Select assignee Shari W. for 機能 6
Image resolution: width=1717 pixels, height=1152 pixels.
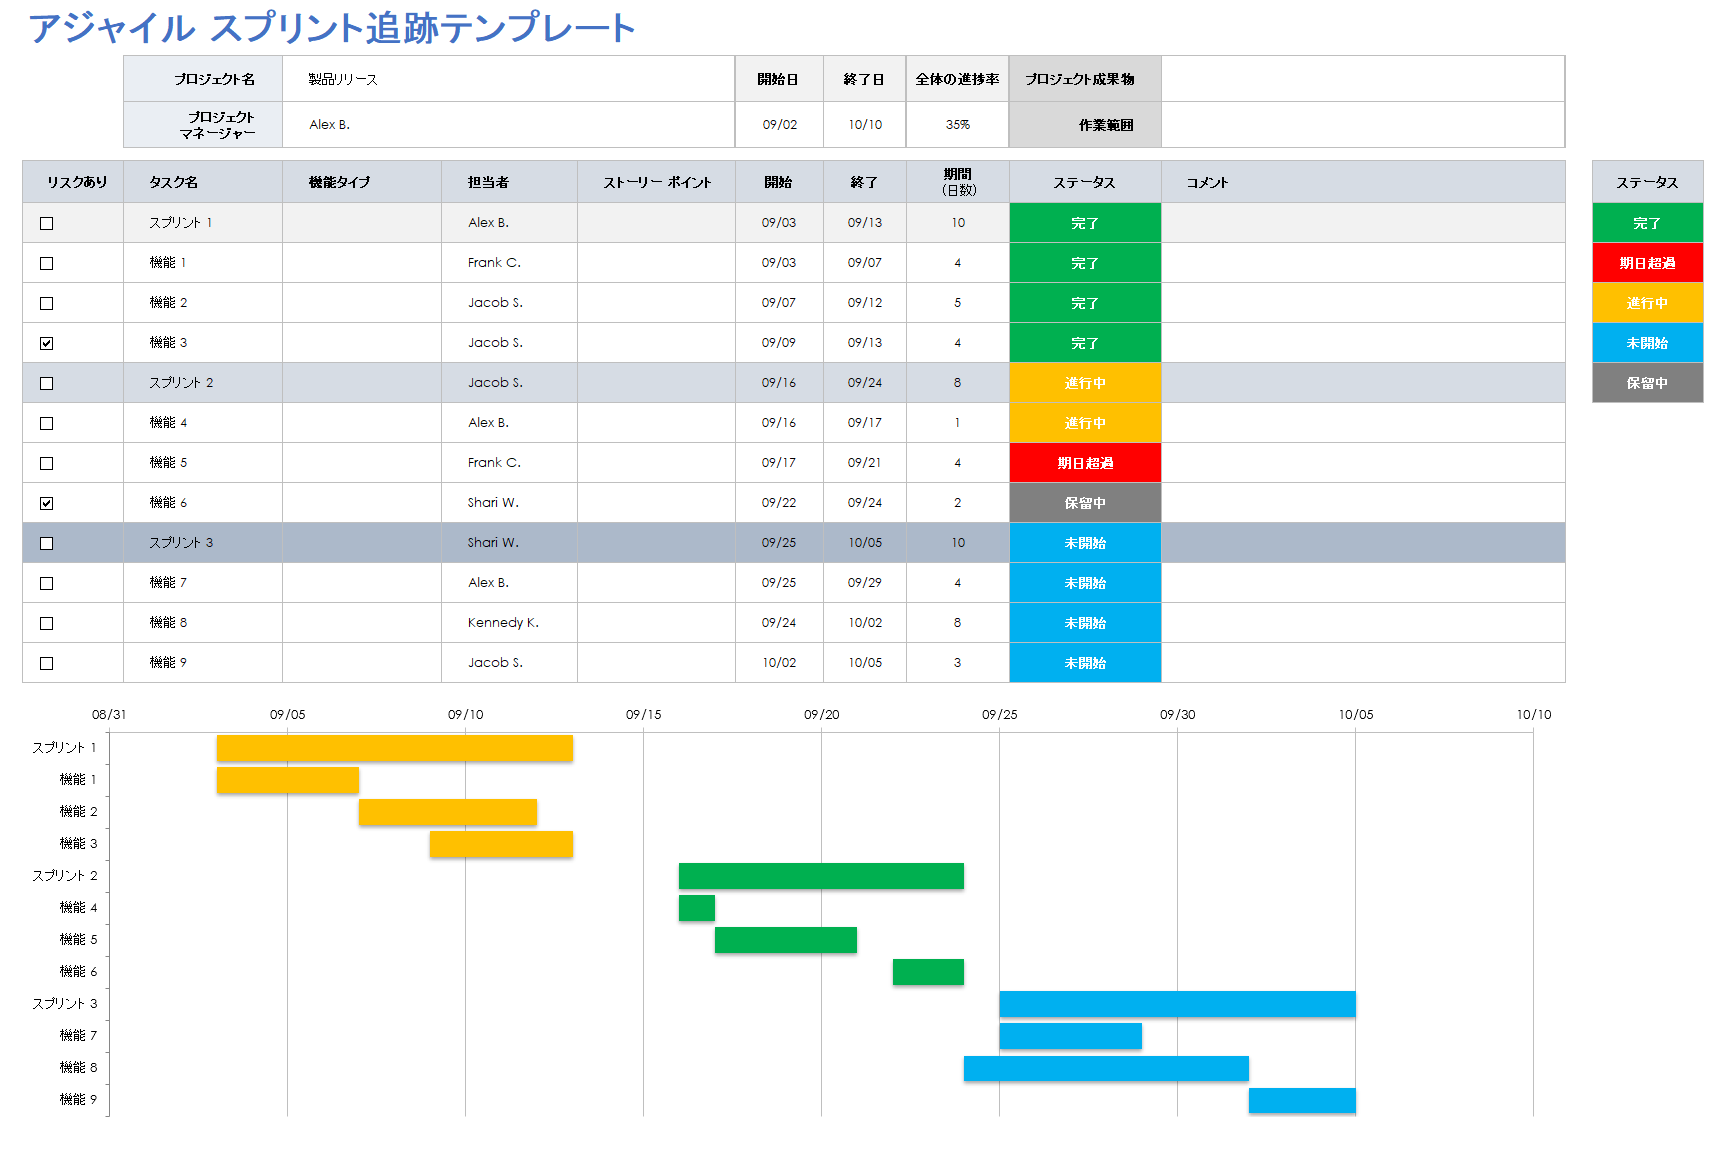[509, 503]
